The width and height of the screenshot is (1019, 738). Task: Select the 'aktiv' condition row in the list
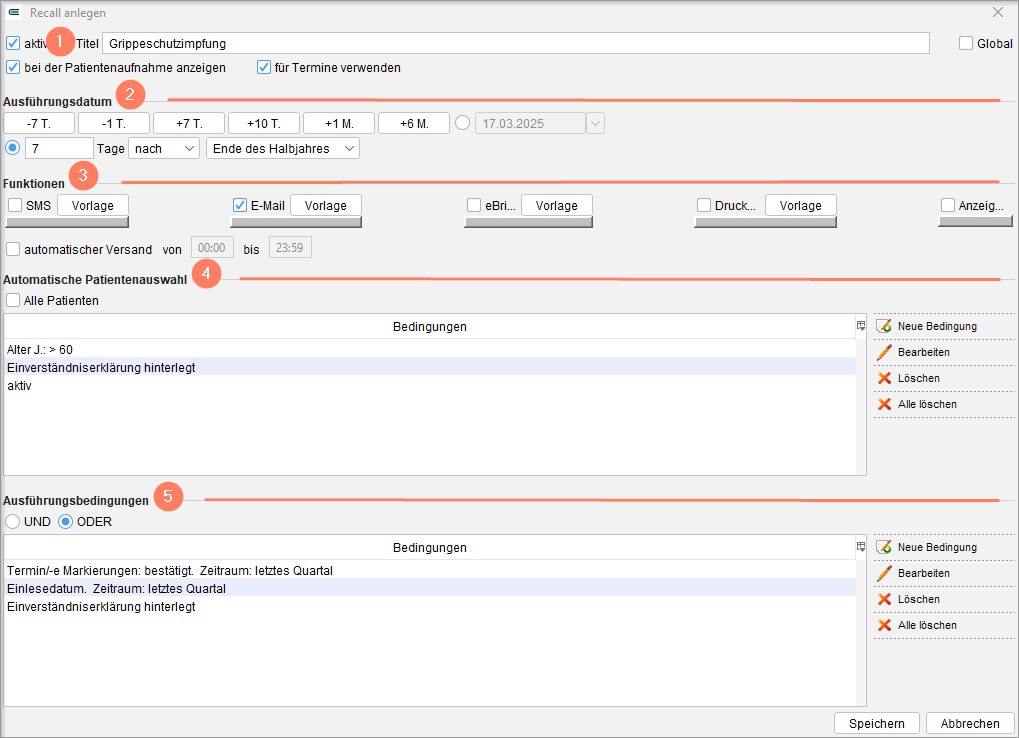click(x=430, y=386)
